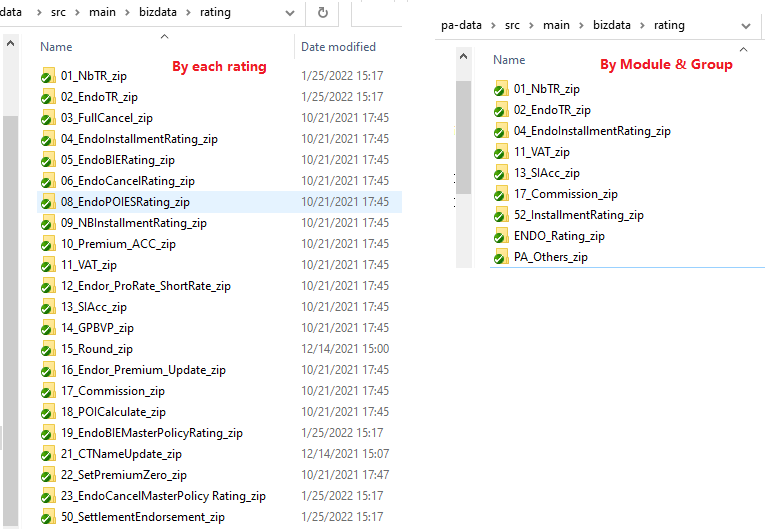Click folder icon of 50_SettlementEndorsement_zip

tap(47, 517)
